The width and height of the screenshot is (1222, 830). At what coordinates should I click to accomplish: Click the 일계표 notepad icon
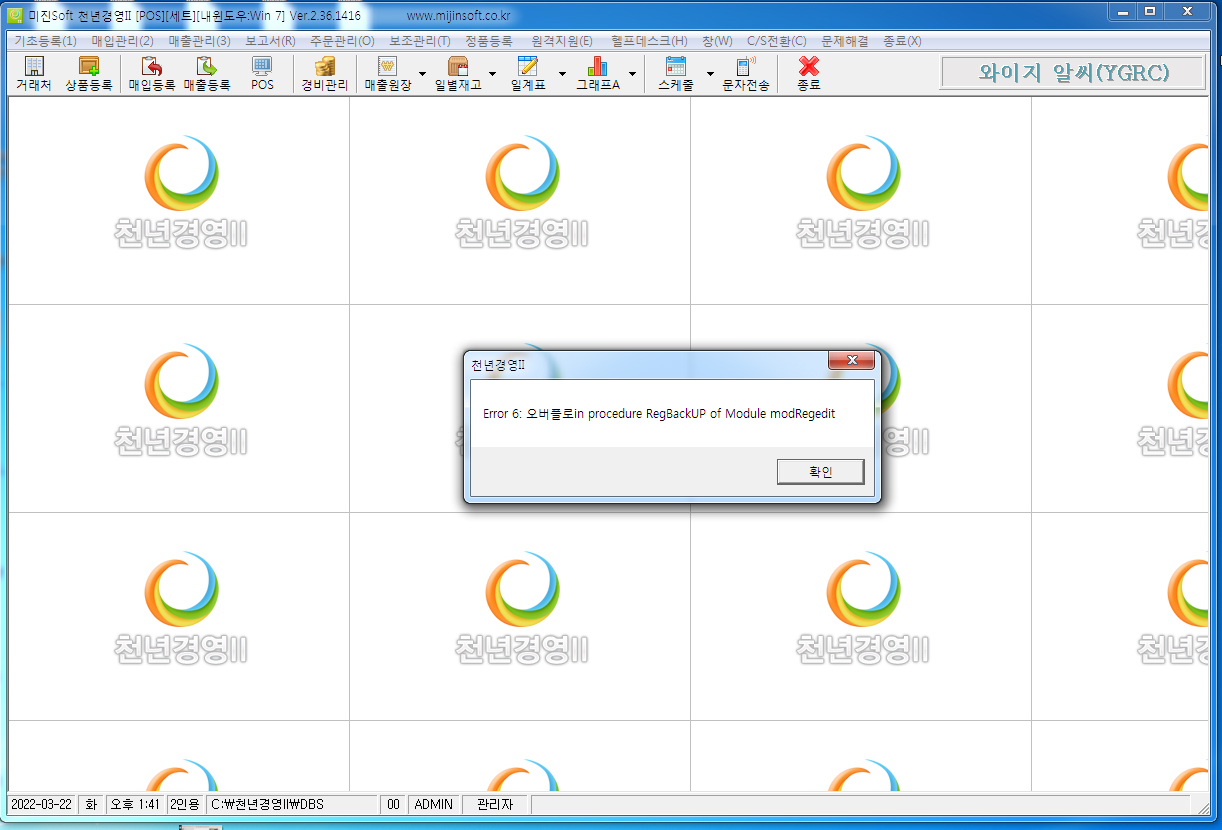[528, 75]
